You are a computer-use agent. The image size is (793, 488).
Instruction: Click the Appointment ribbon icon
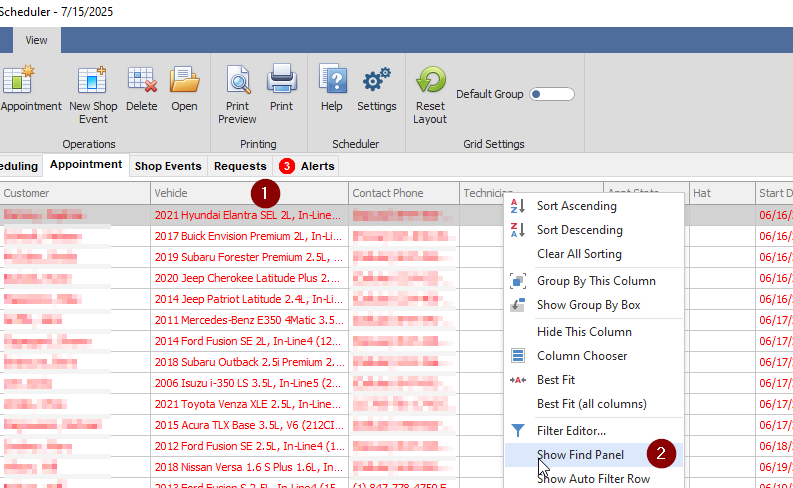pos(19,80)
